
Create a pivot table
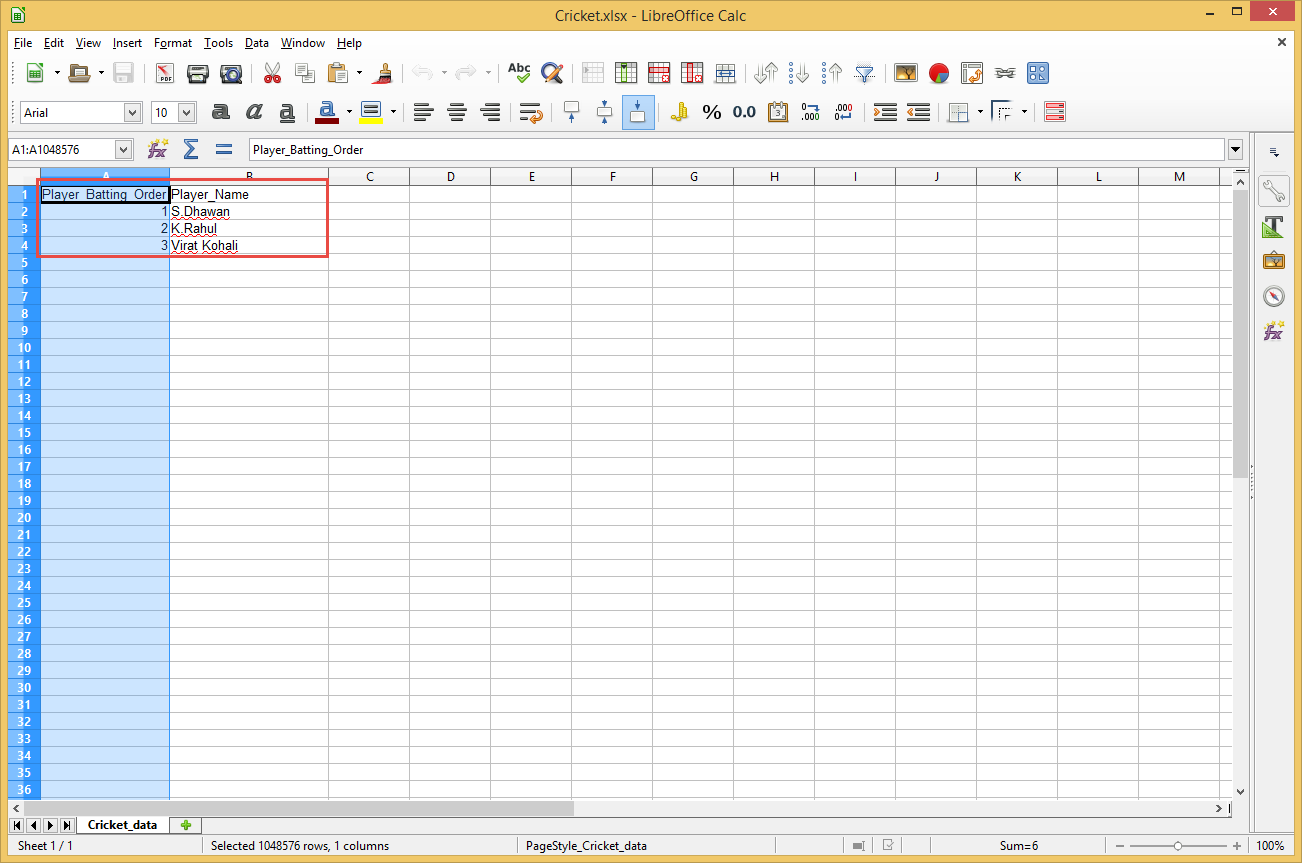(x=972, y=73)
